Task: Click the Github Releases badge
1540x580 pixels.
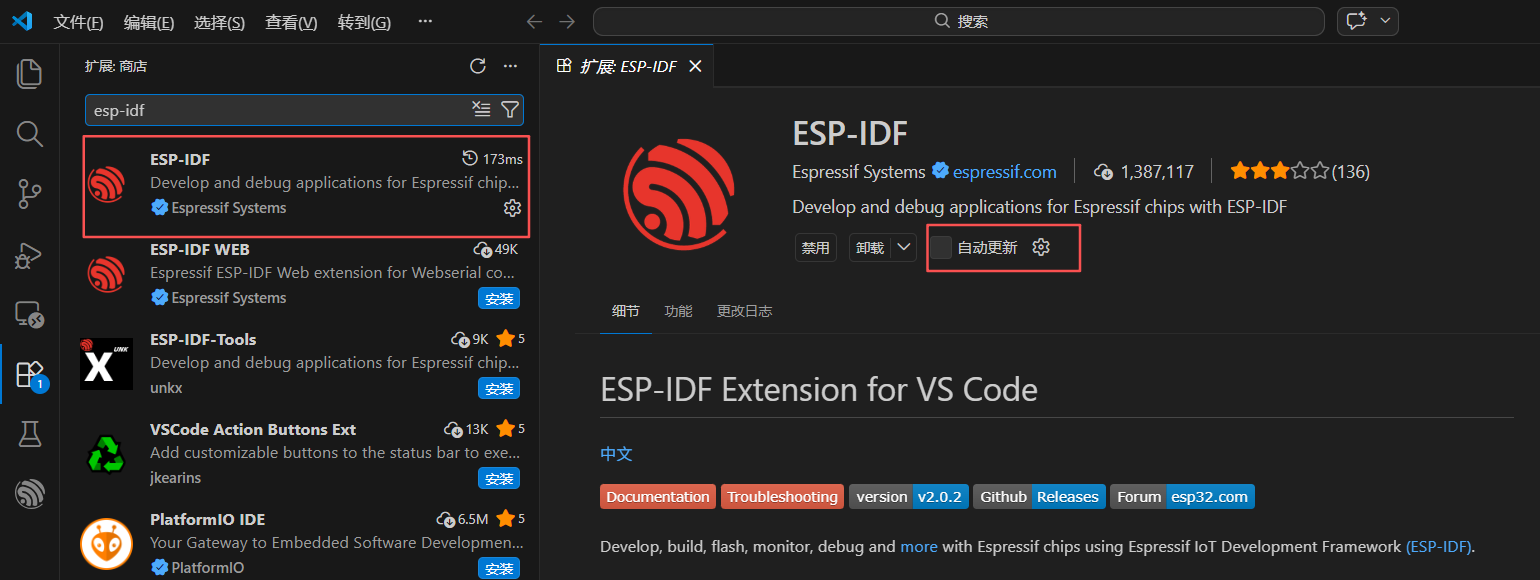Action: (x=1039, y=497)
